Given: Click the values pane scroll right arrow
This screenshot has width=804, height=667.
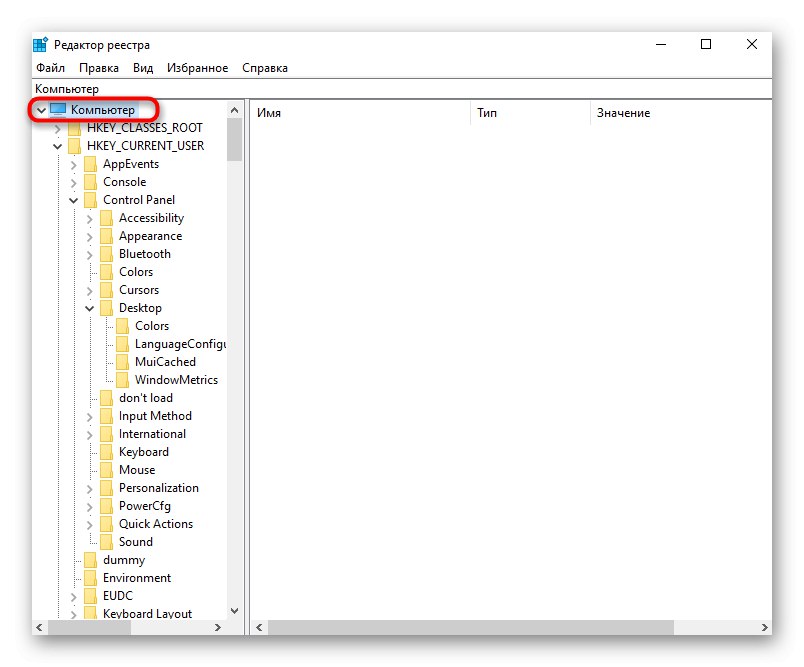Looking at the screenshot, I should pyautogui.click(x=765, y=627).
